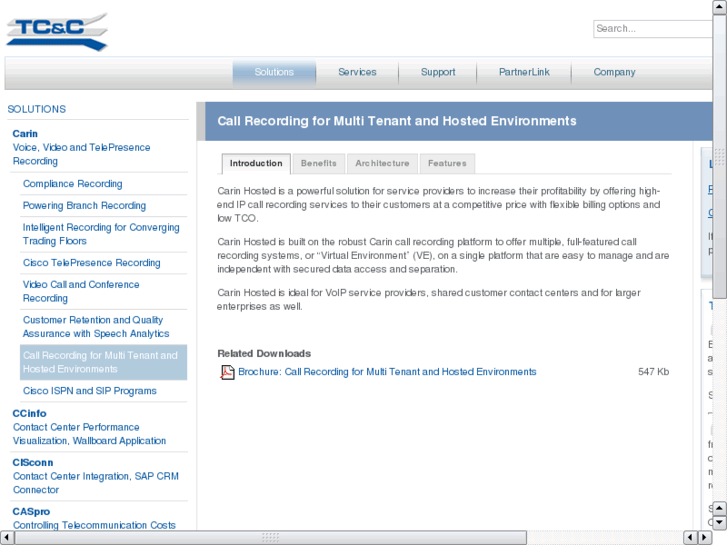This screenshot has height=545, width=727.
Task: Open the Support menu
Action: coord(438,72)
